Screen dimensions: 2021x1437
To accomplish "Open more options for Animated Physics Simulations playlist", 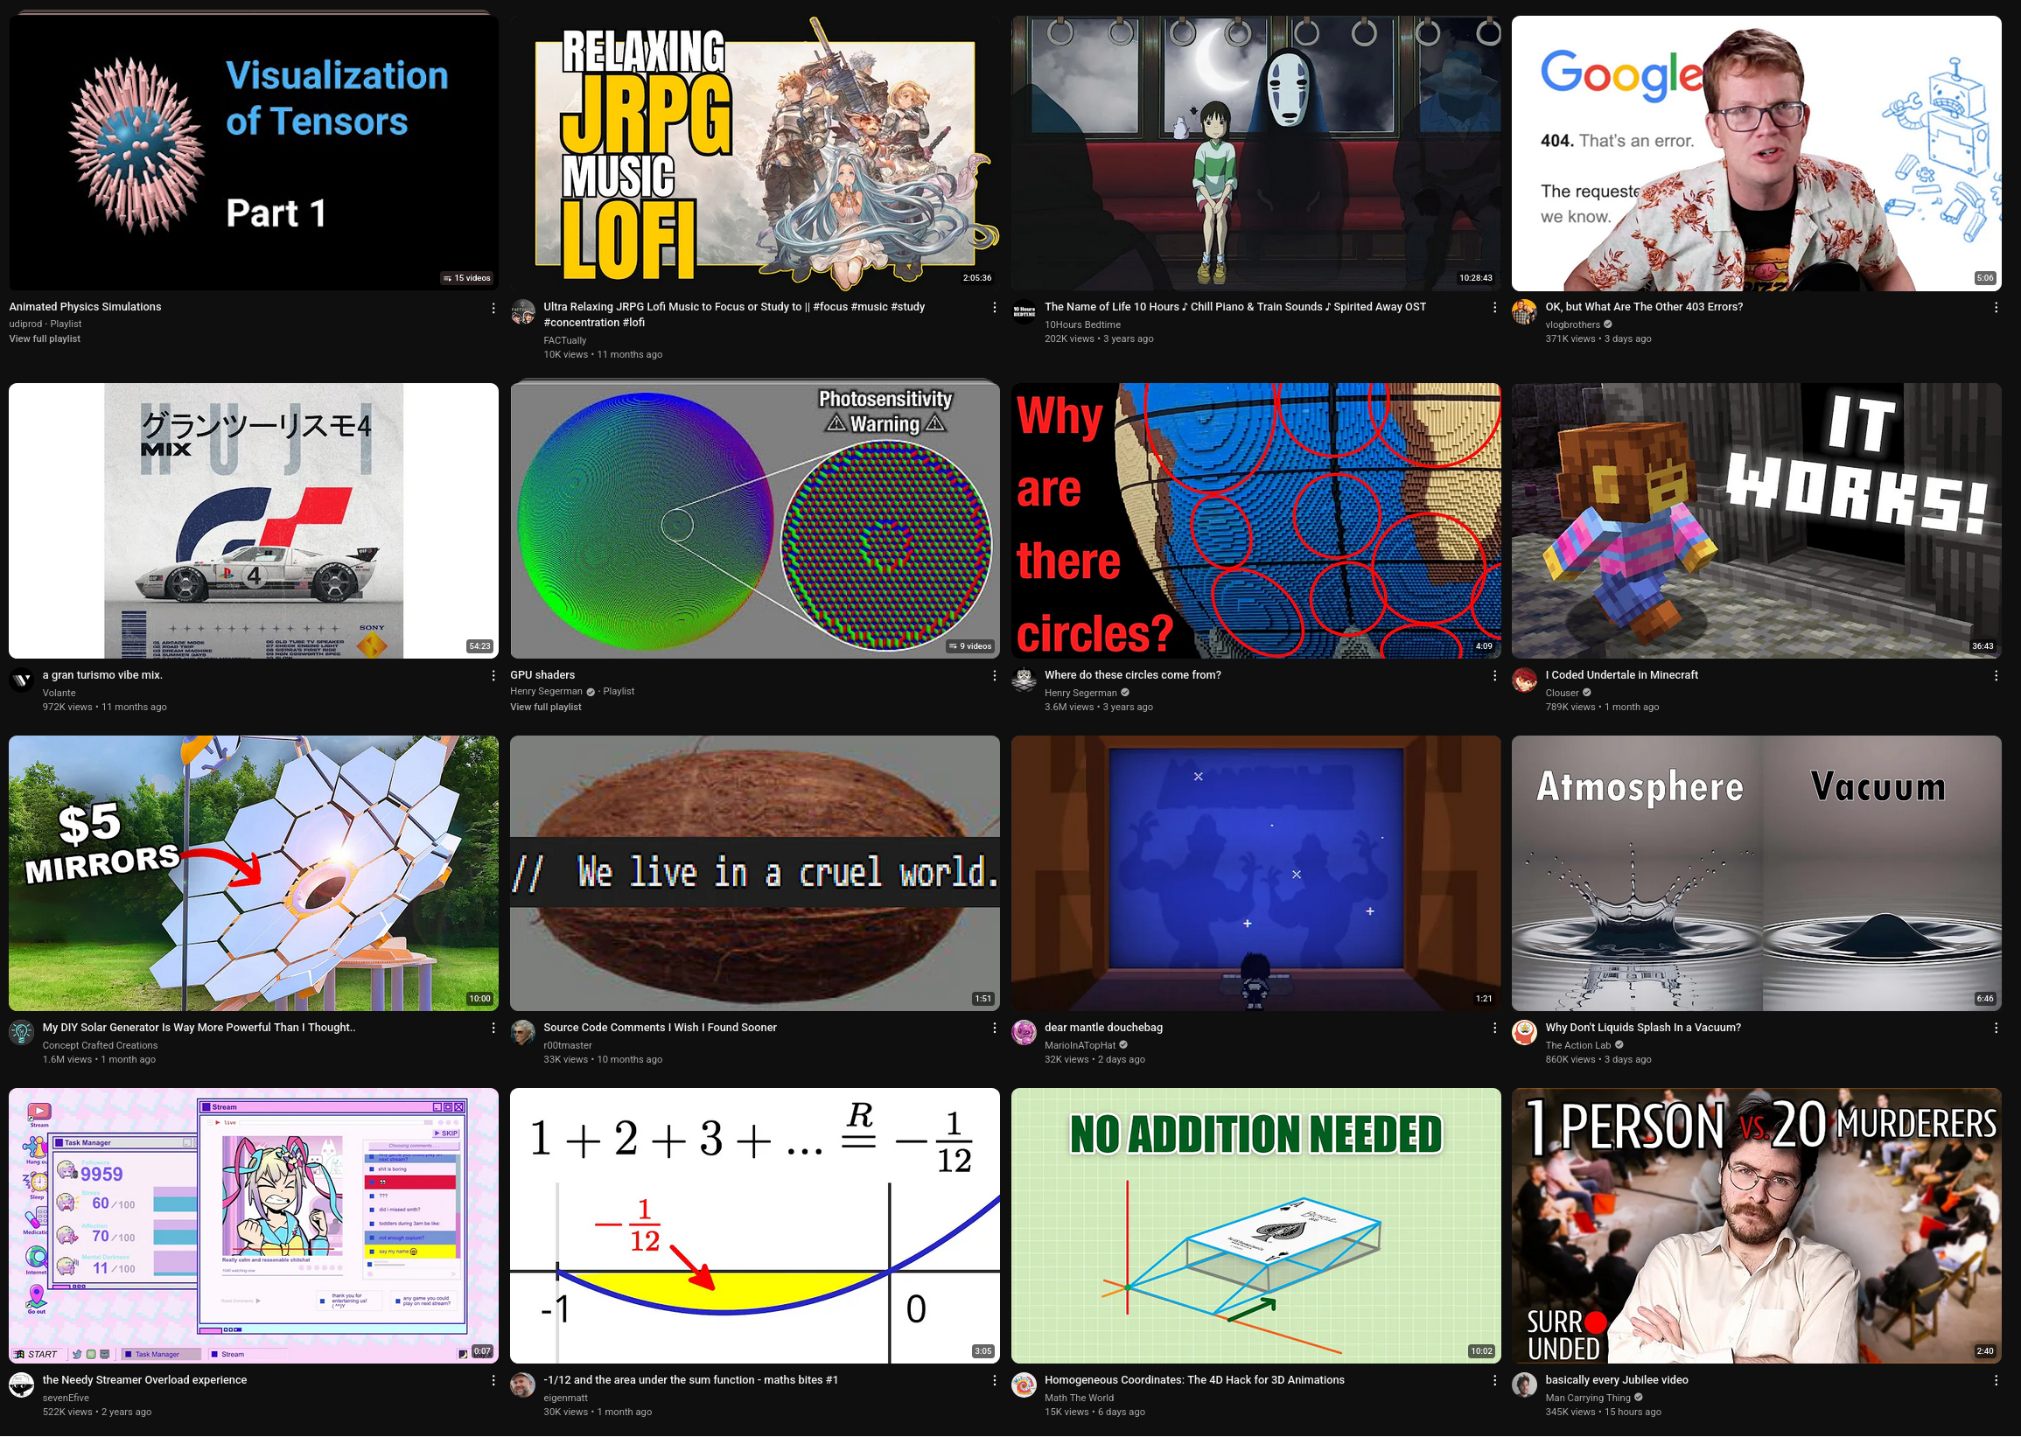I will point(493,308).
